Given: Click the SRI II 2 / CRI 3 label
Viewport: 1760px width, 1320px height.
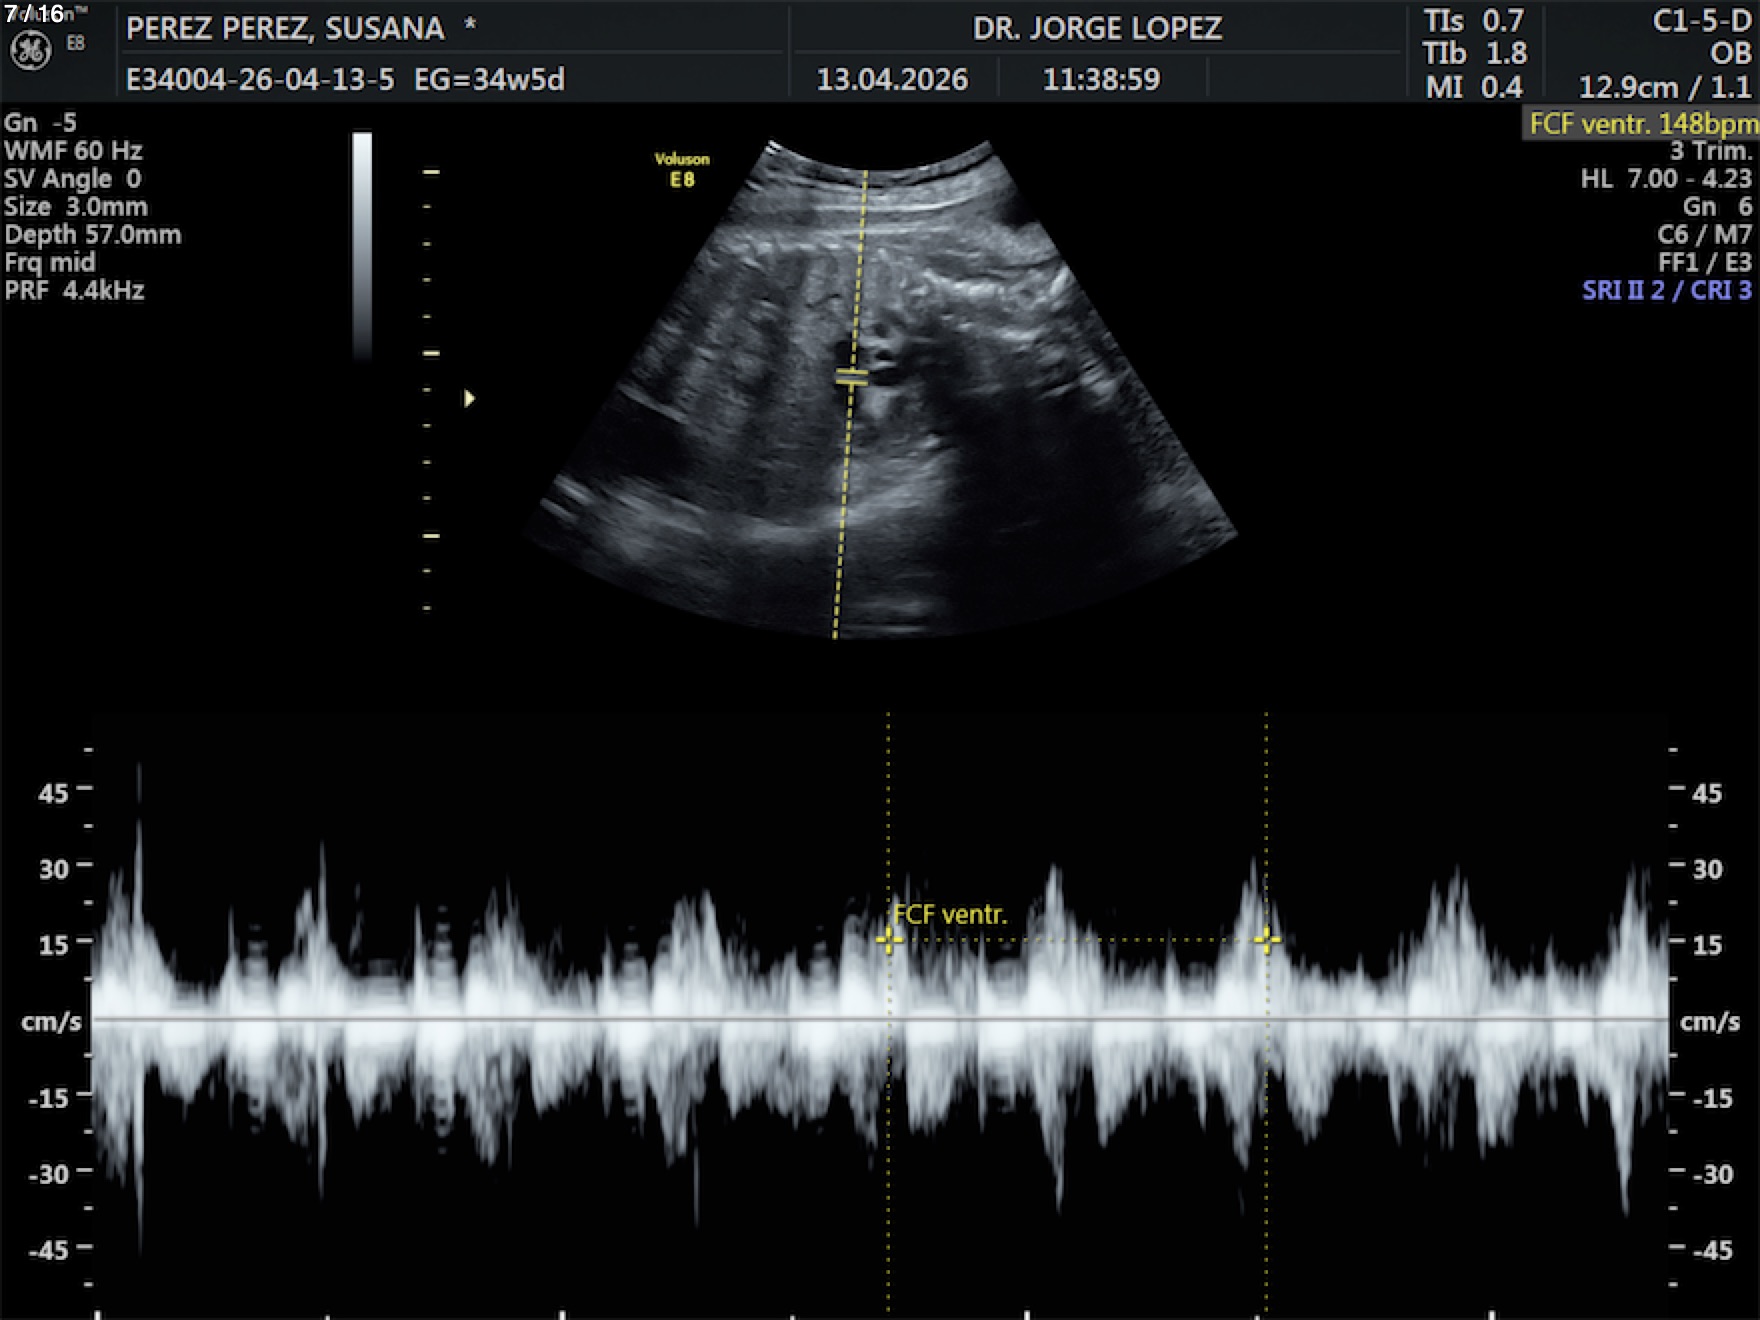Looking at the screenshot, I should pos(1666,291).
